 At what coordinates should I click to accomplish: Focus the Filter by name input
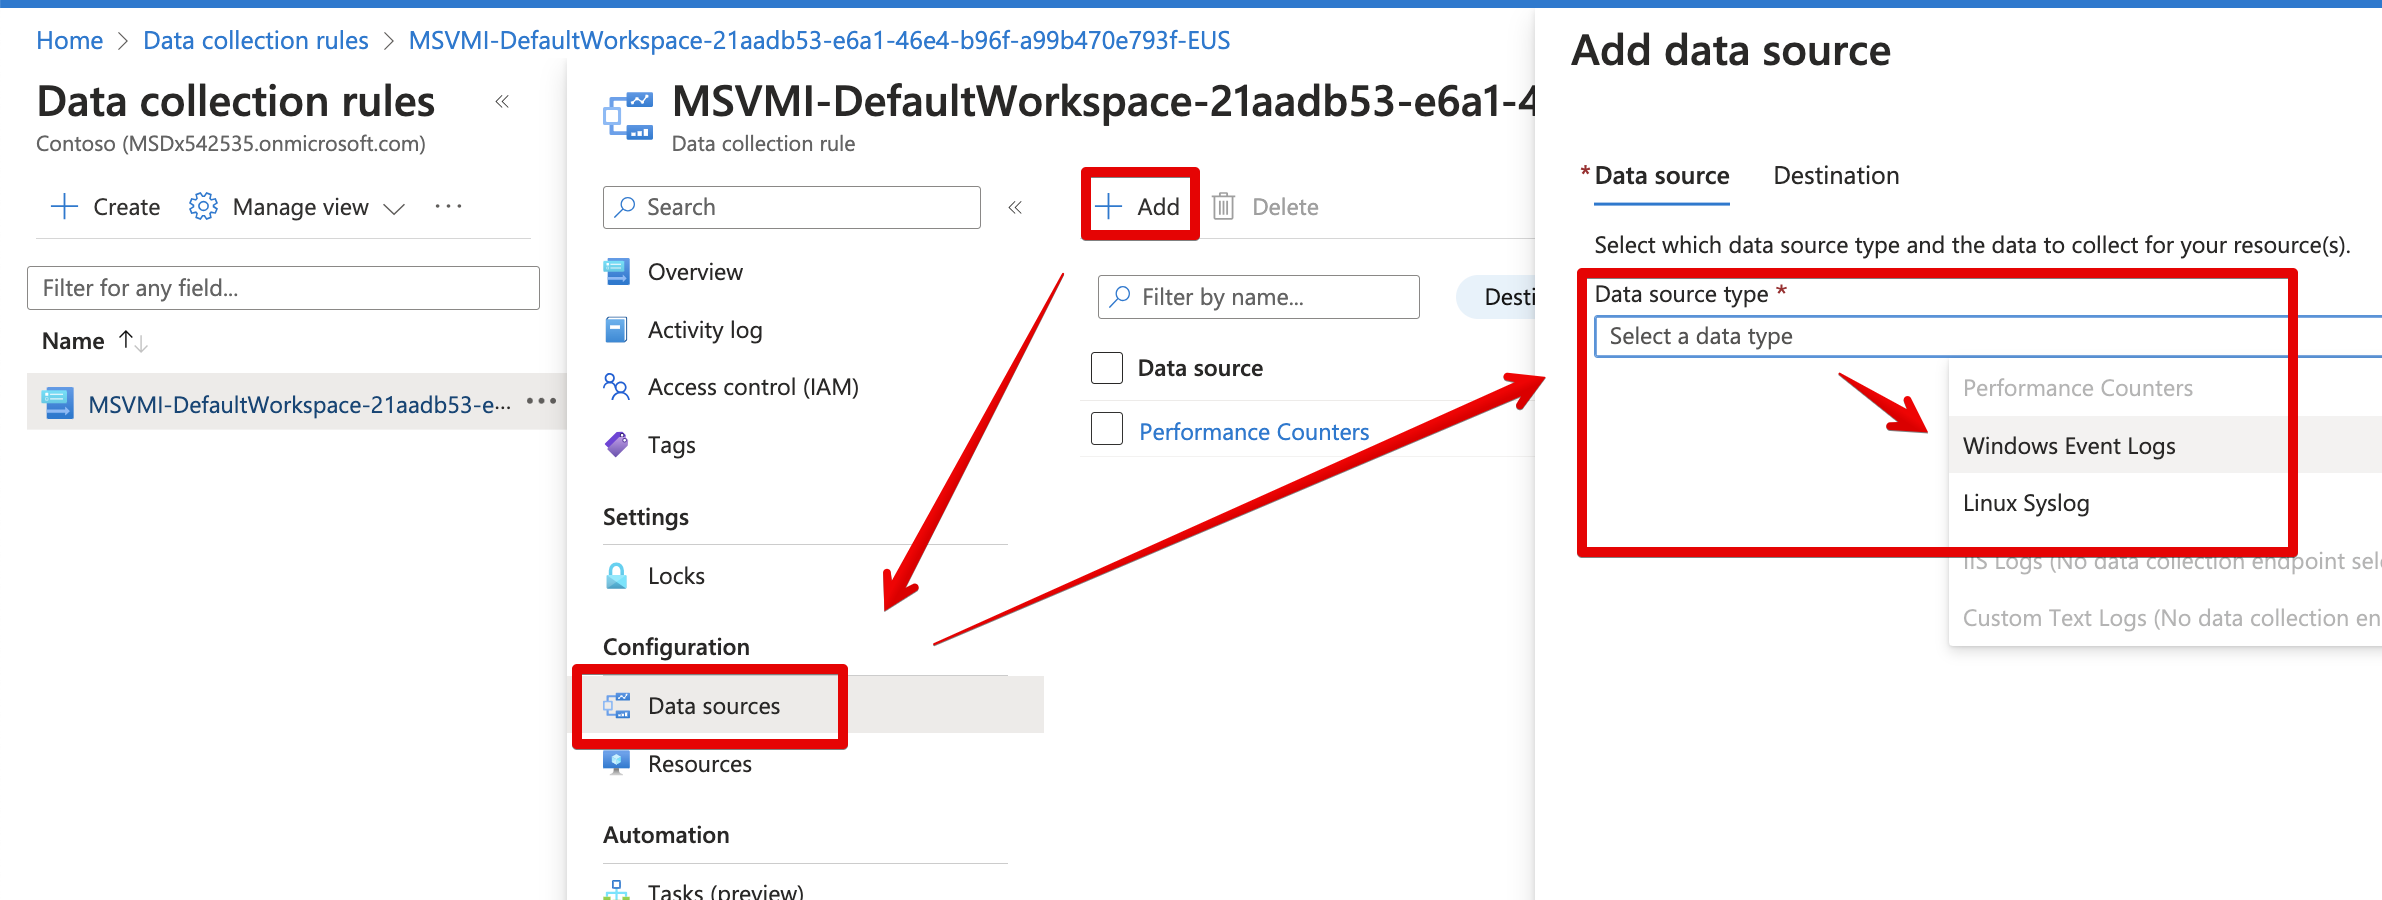1258,297
